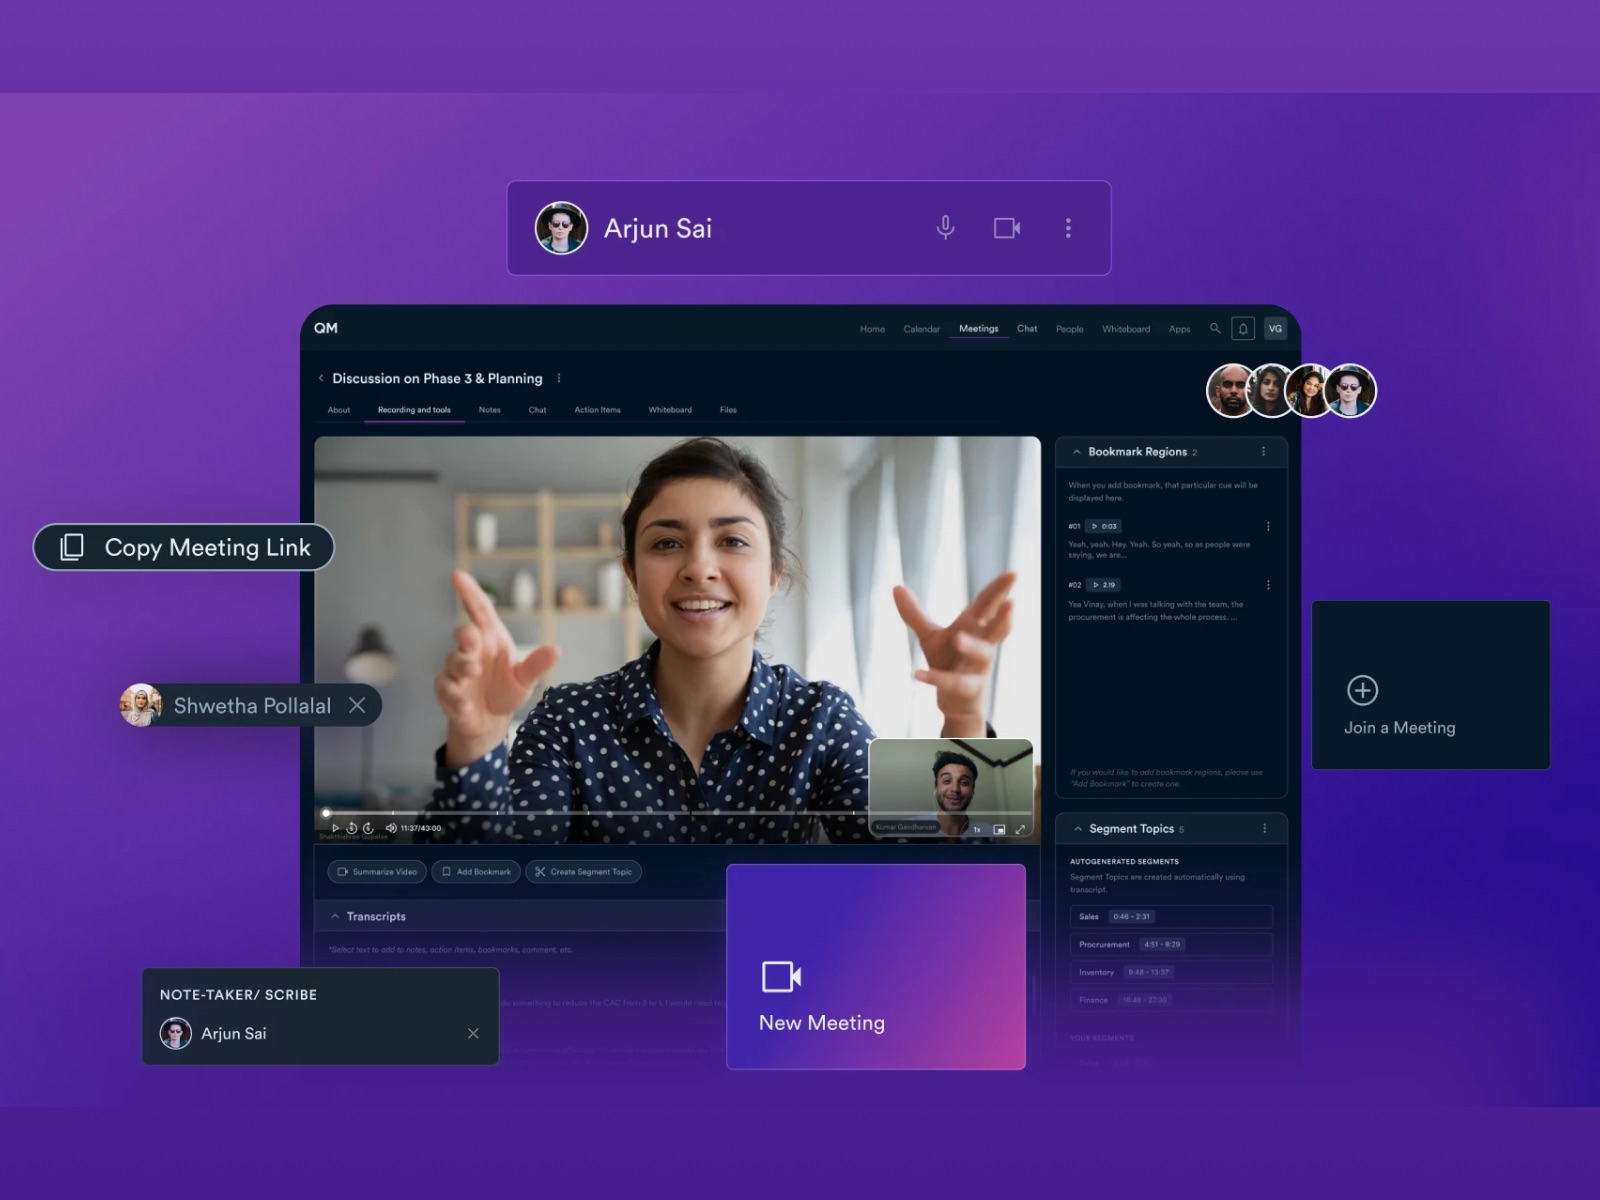The image size is (1600, 1200).
Task: Remove the Shwetha Pollalal chip
Action: coord(357,705)
